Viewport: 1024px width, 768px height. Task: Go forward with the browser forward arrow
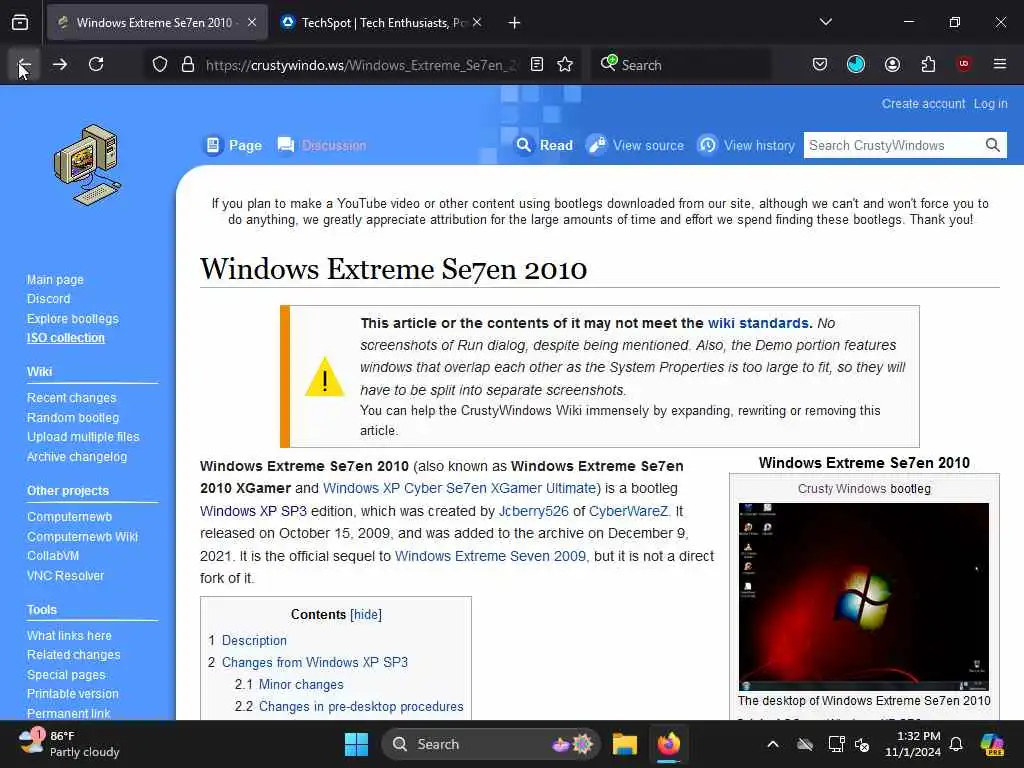click(x=60, y=65)
